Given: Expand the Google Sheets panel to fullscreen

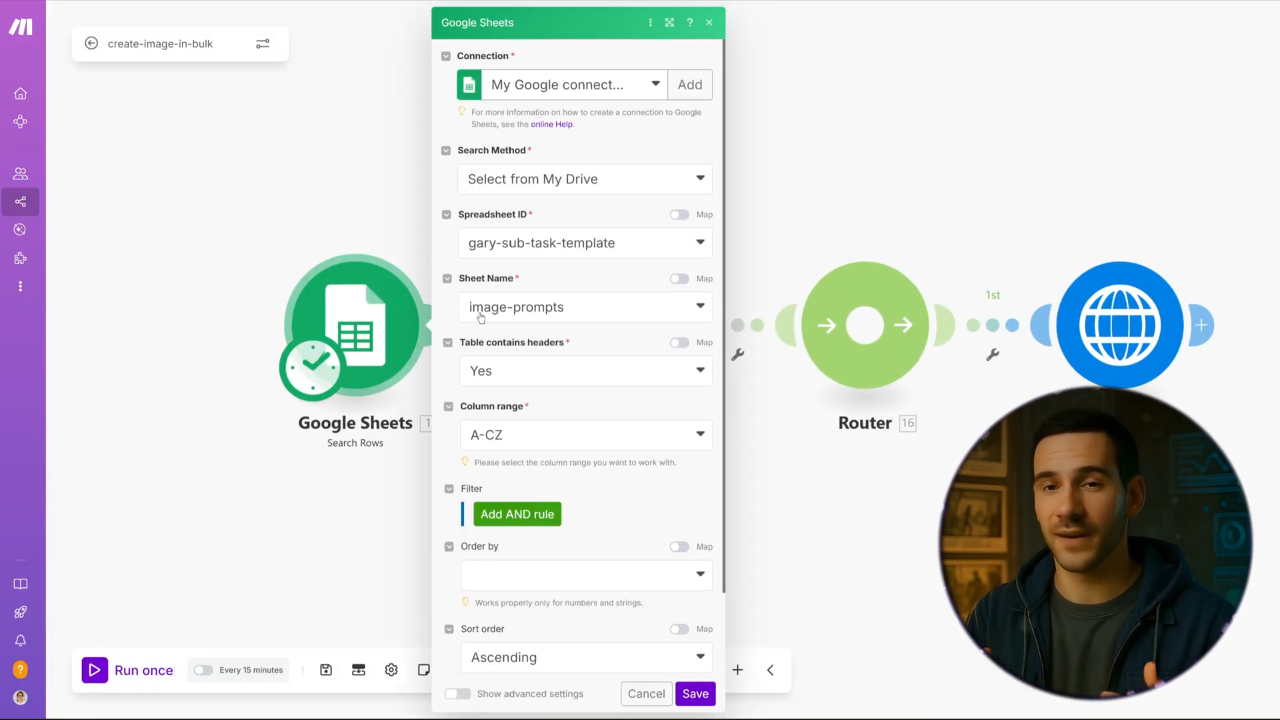Looking at the screenshot, I should (669, 22).
